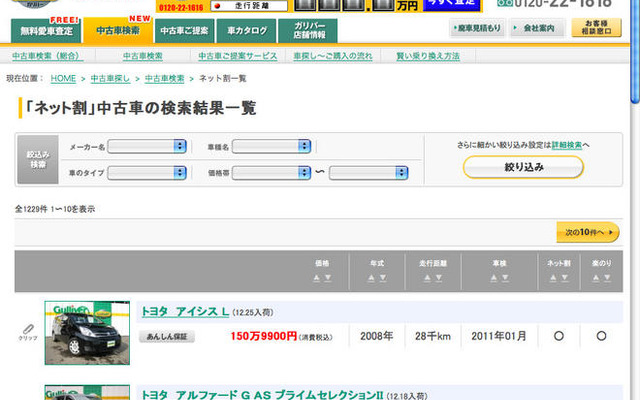Open お客様相談窓口

(596, 27)
